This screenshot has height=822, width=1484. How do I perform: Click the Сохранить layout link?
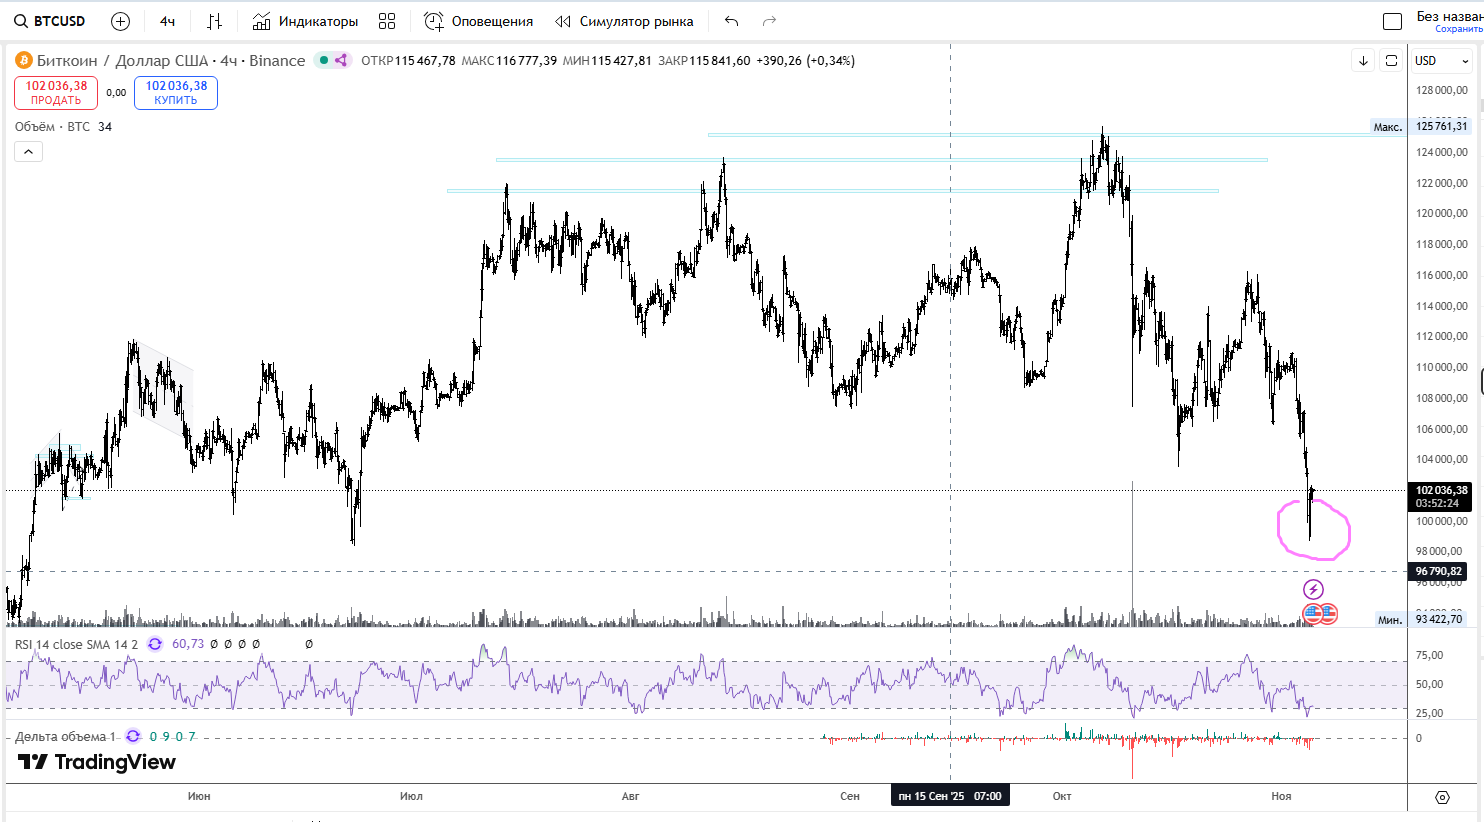tap(1458, 29)
